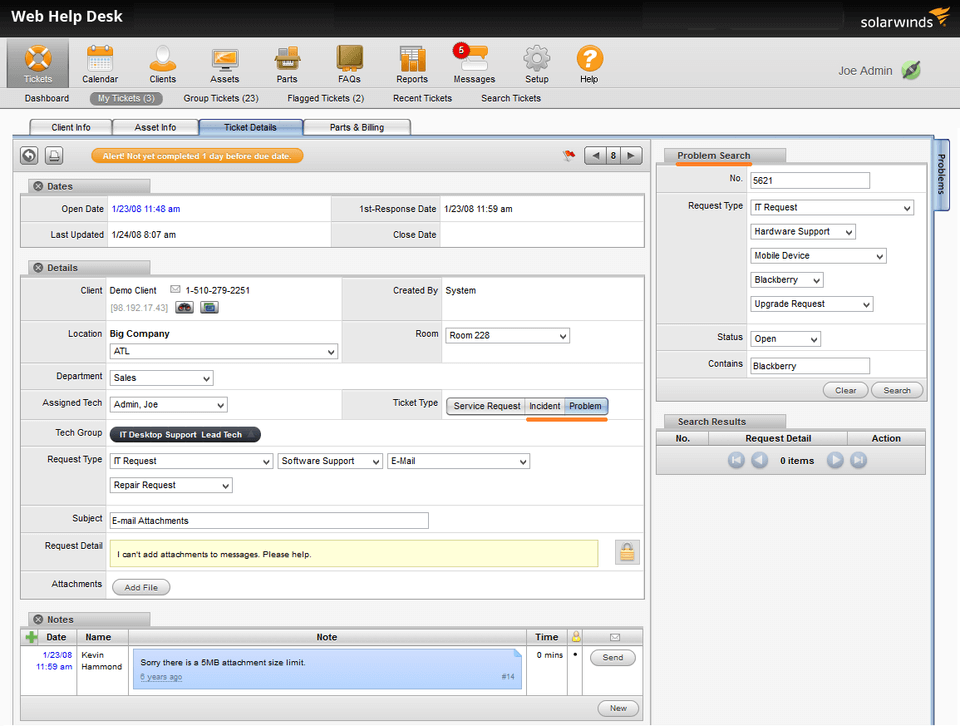960x726 pixels.
Task: Set Ticket Type to Service Request
Action: click(x=487, y=406)
